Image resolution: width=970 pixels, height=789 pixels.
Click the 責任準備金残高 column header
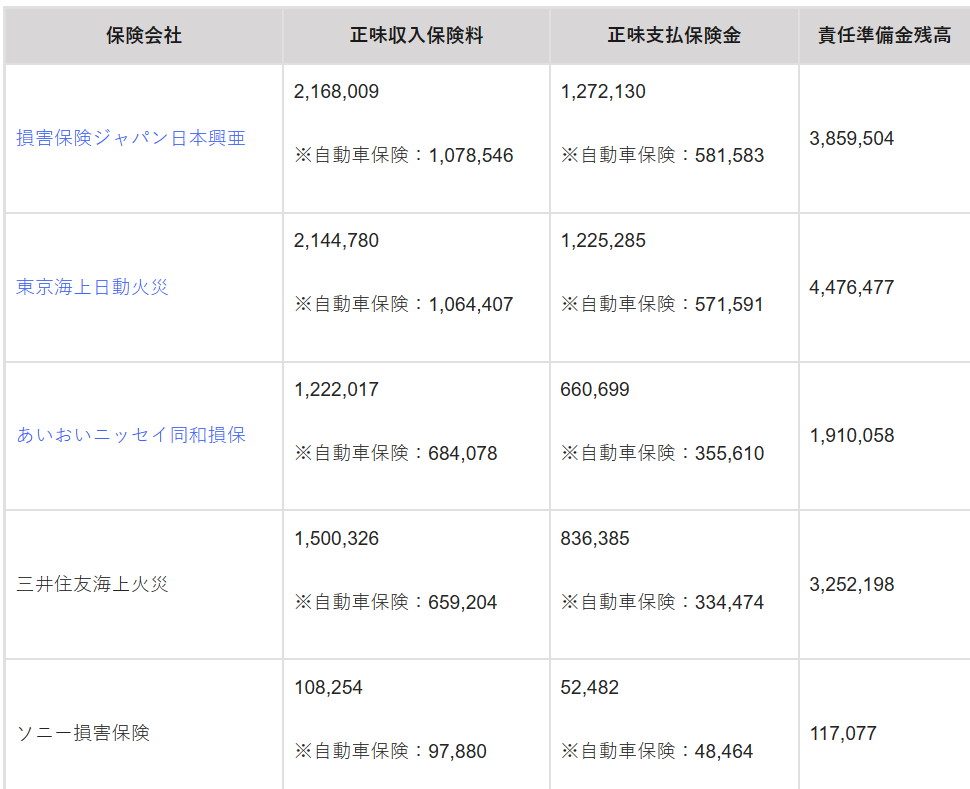[x=885, y=35]
